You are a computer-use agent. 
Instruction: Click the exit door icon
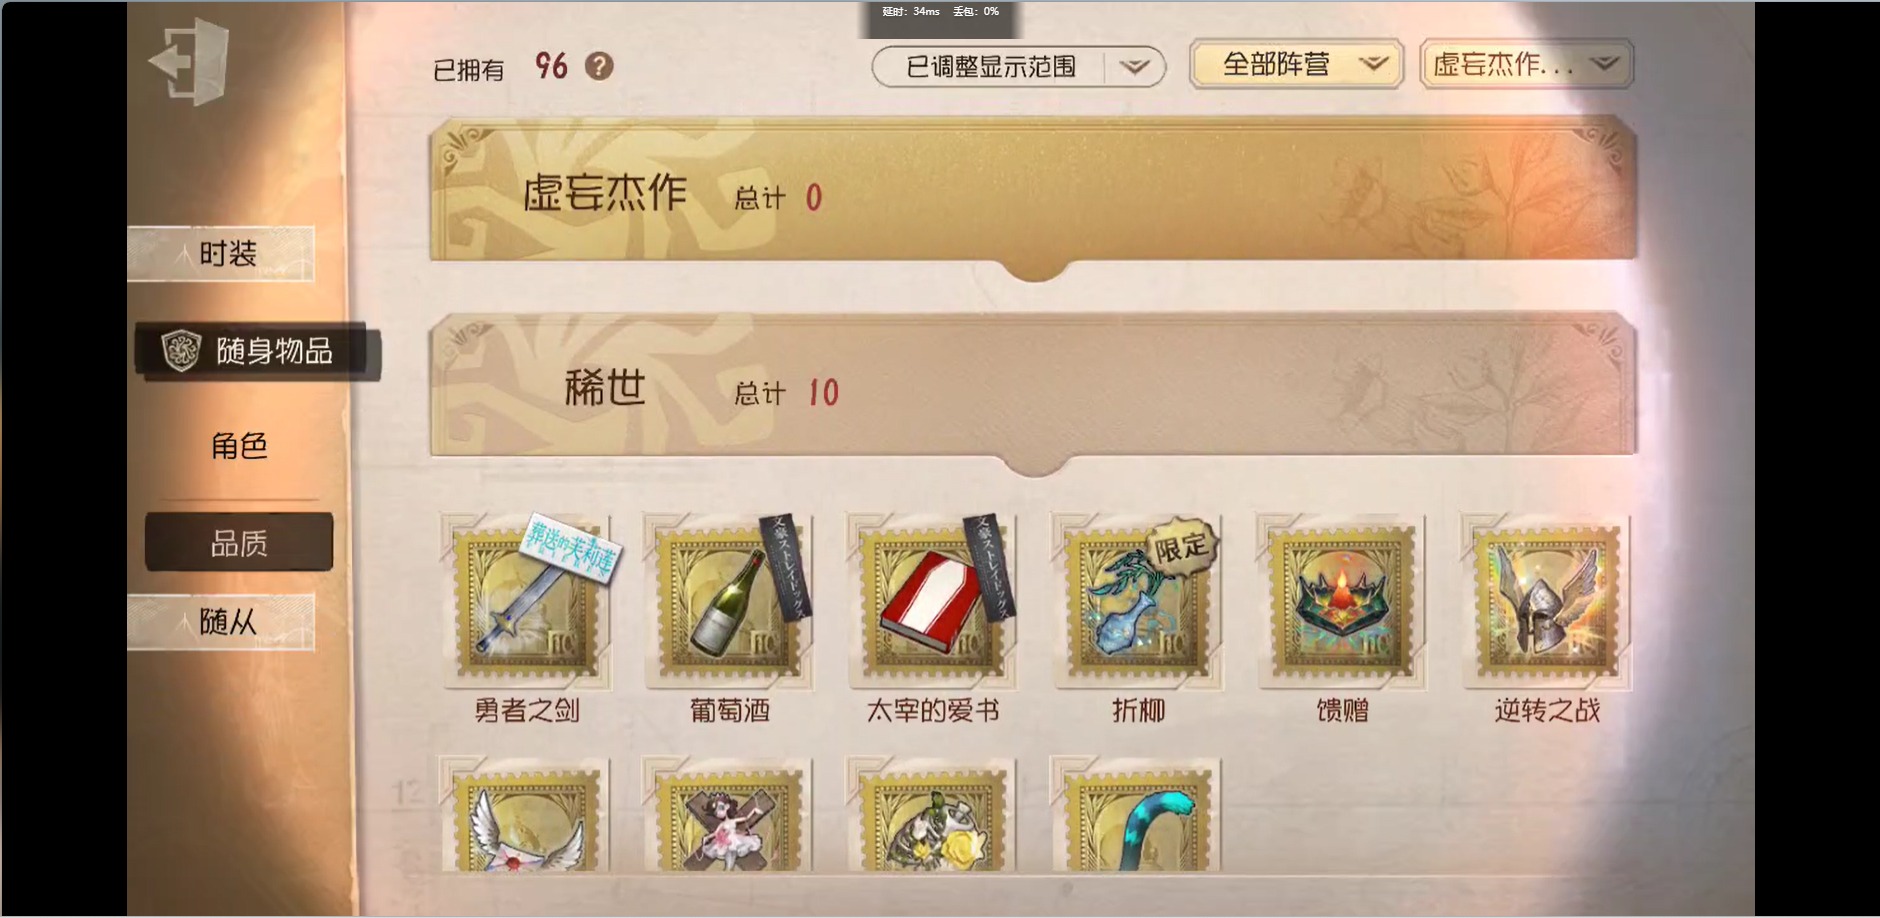pos(189,62)
